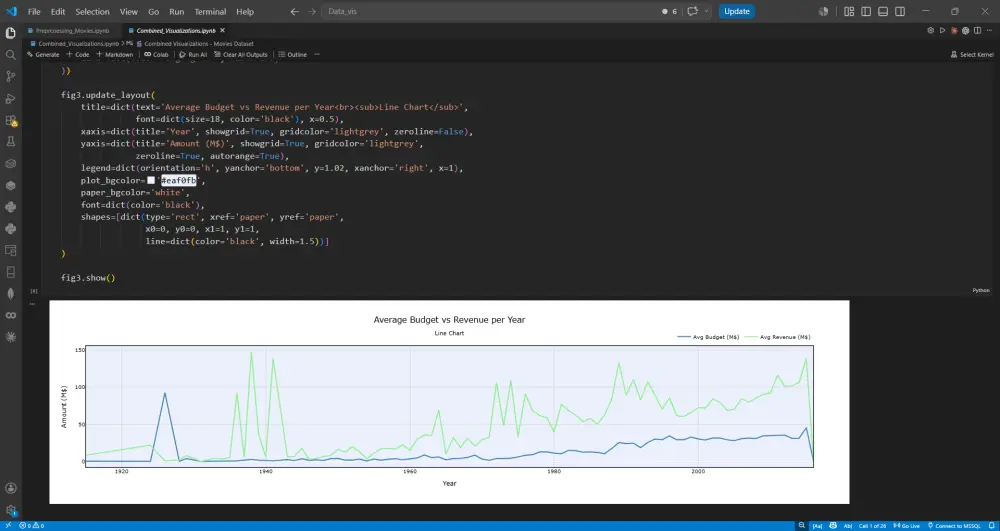
Task: Go back with the left arrow
Action: [294, 11]
